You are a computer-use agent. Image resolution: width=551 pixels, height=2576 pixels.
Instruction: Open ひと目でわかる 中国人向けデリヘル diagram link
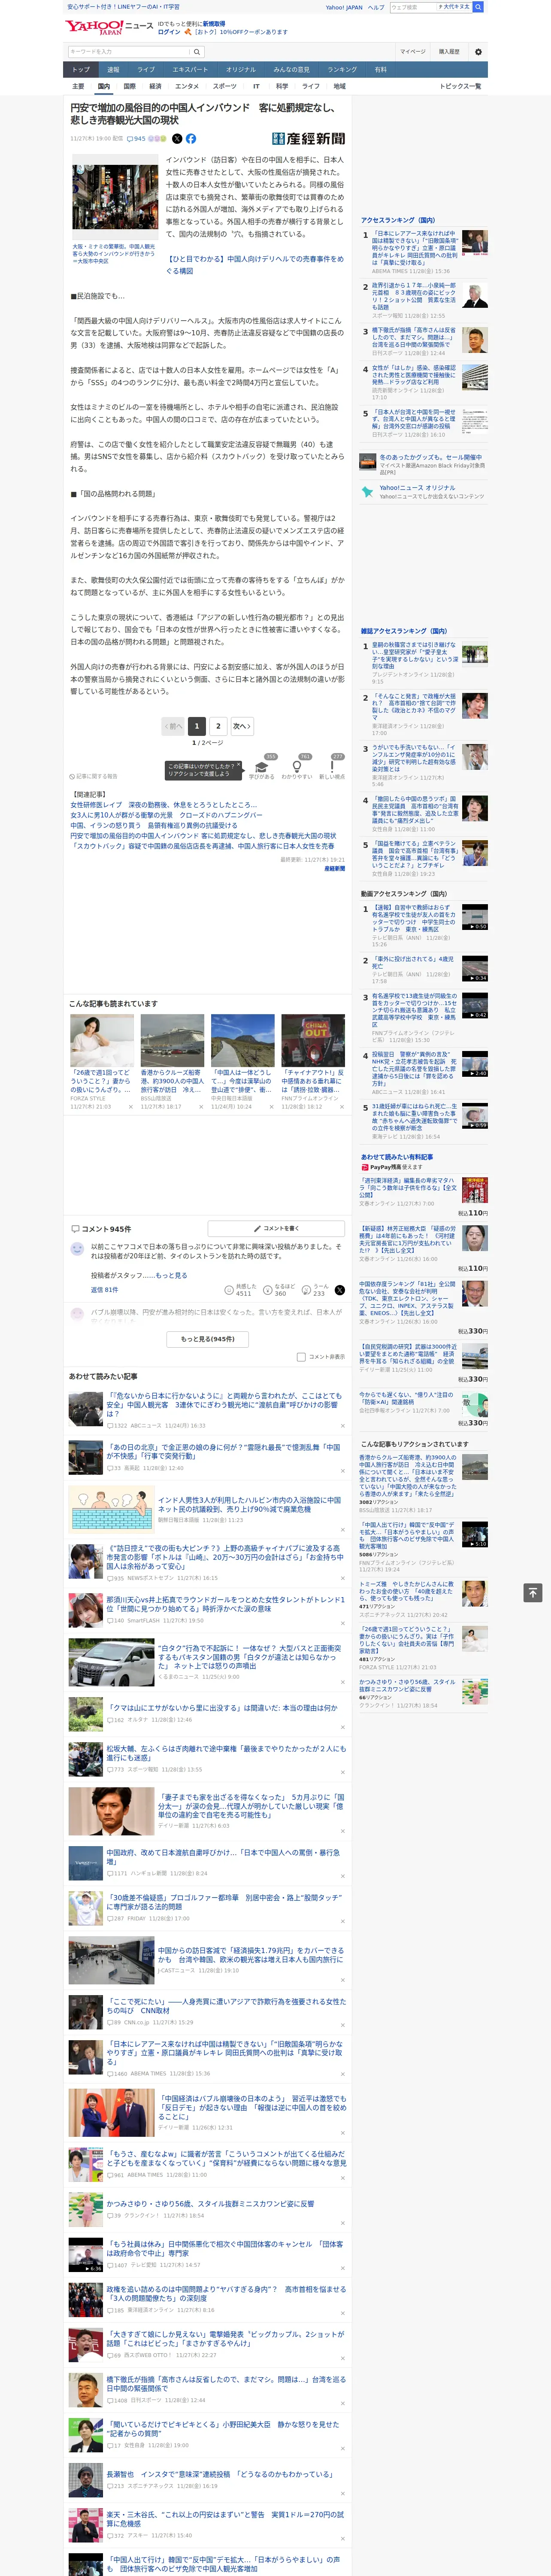click(x=254, y=264)
